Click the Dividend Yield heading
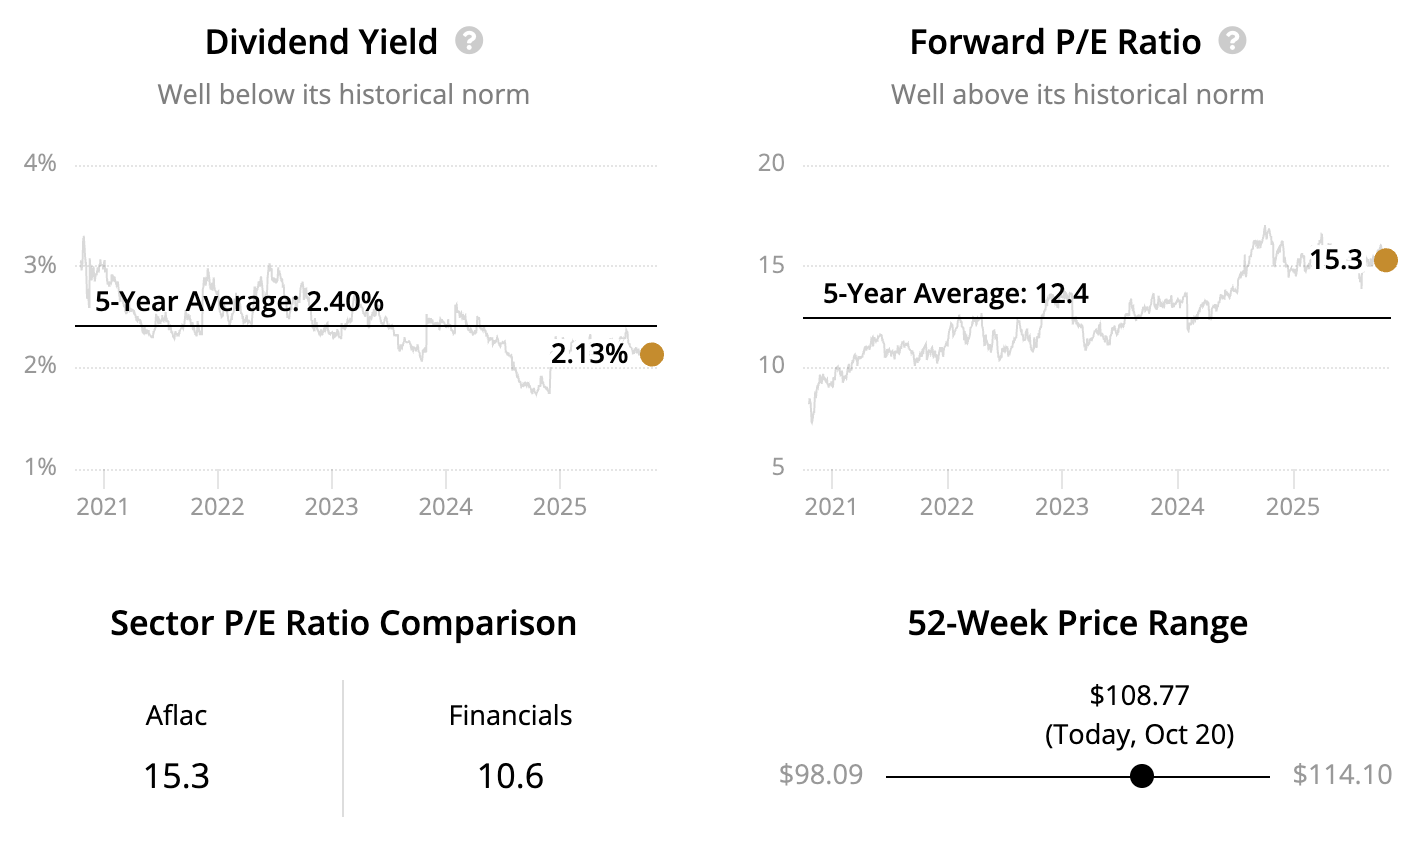Viewport: 1424px width, 846px height. pyautogui.click(x=321, y=42)
